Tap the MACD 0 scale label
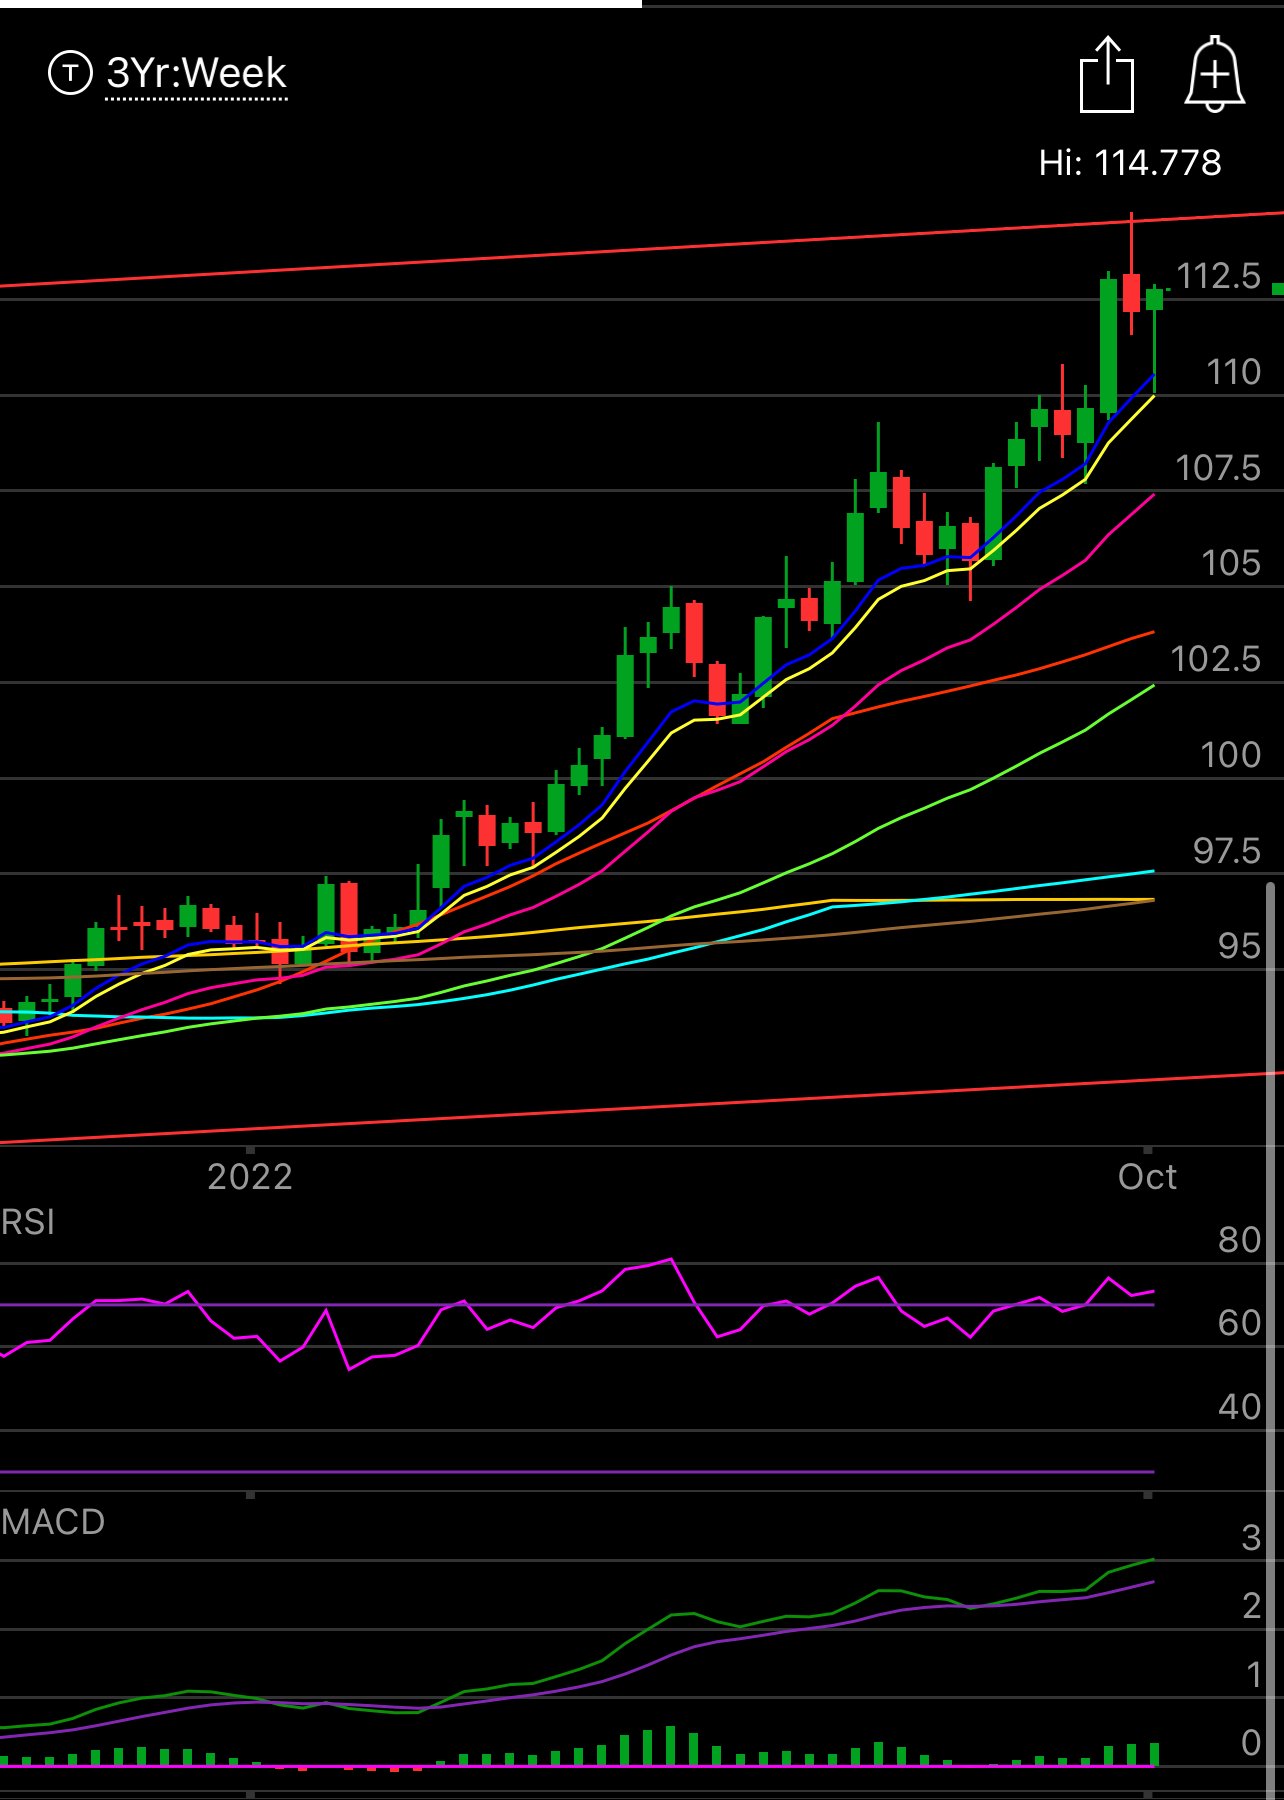Screen dimensions: 1284x1800 pyautogui.click(x=1251, y=1743)
